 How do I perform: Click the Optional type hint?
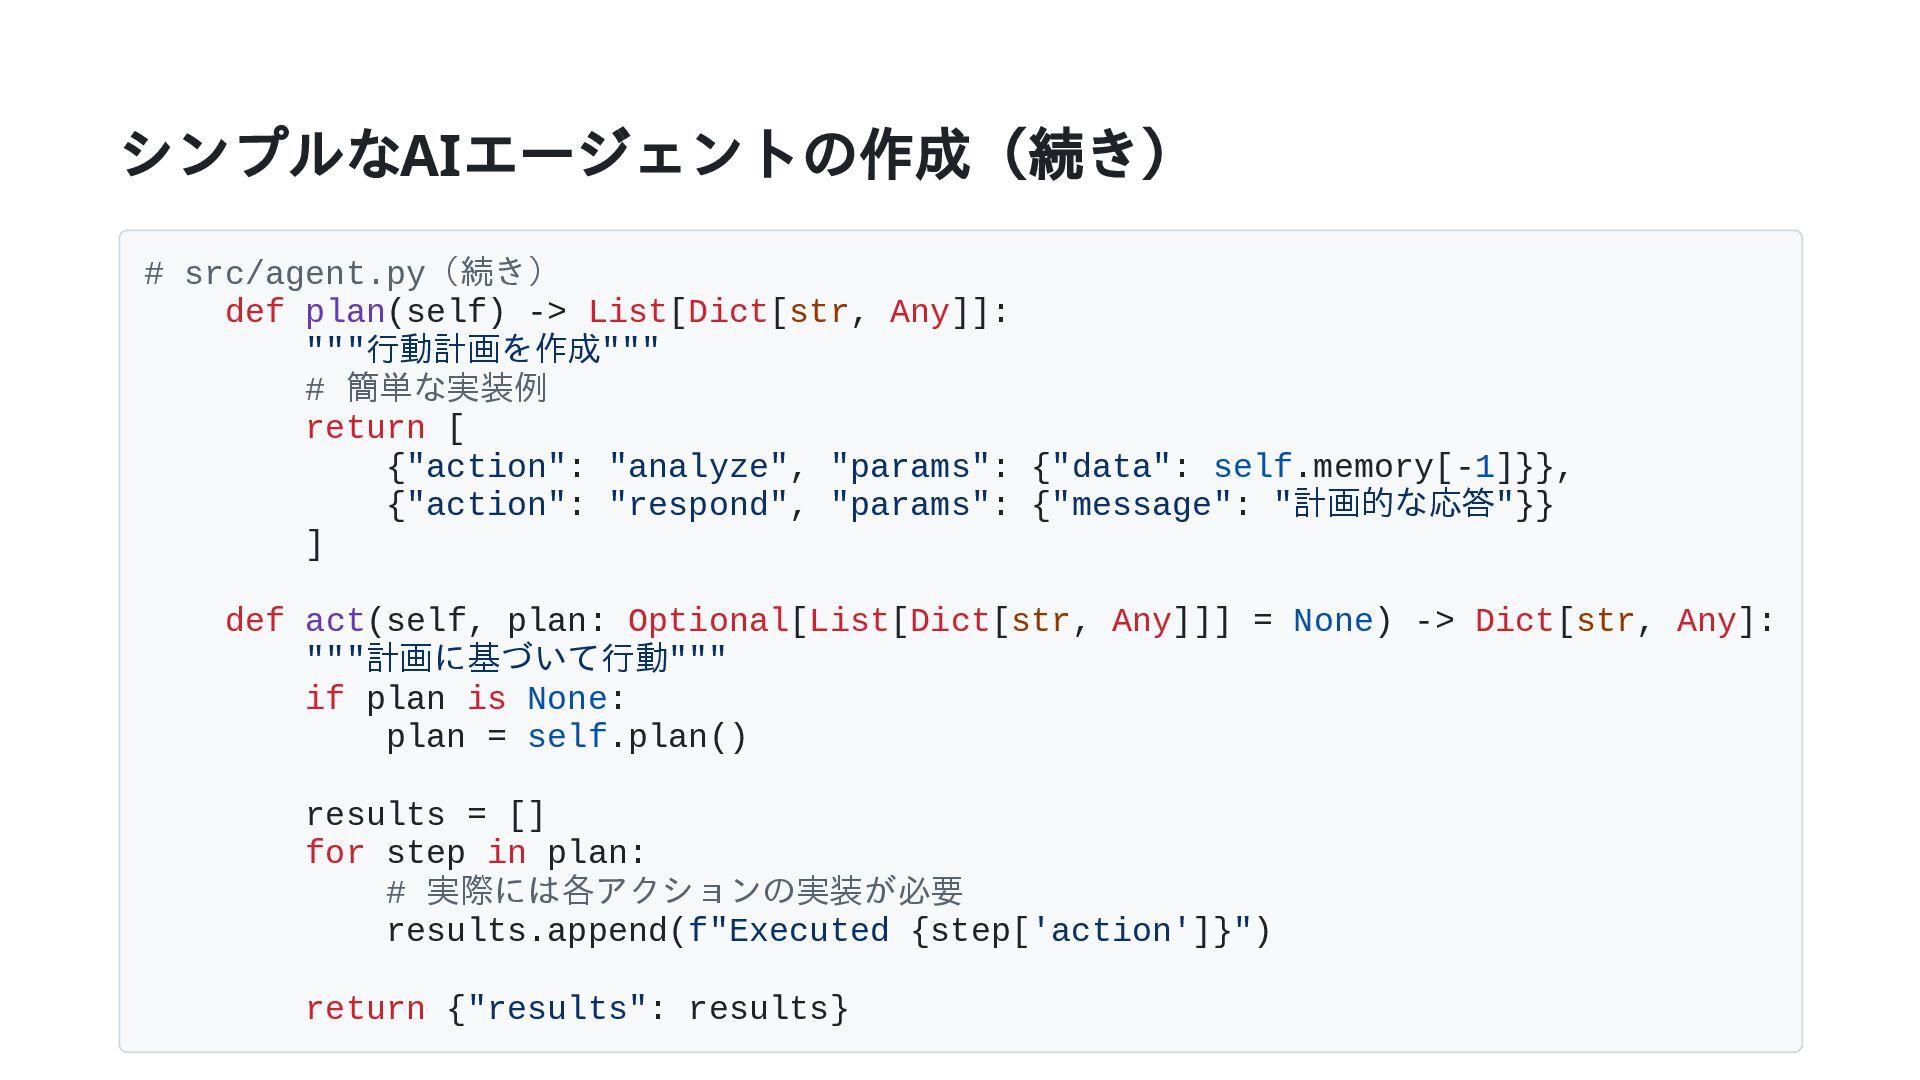point(708,621)
